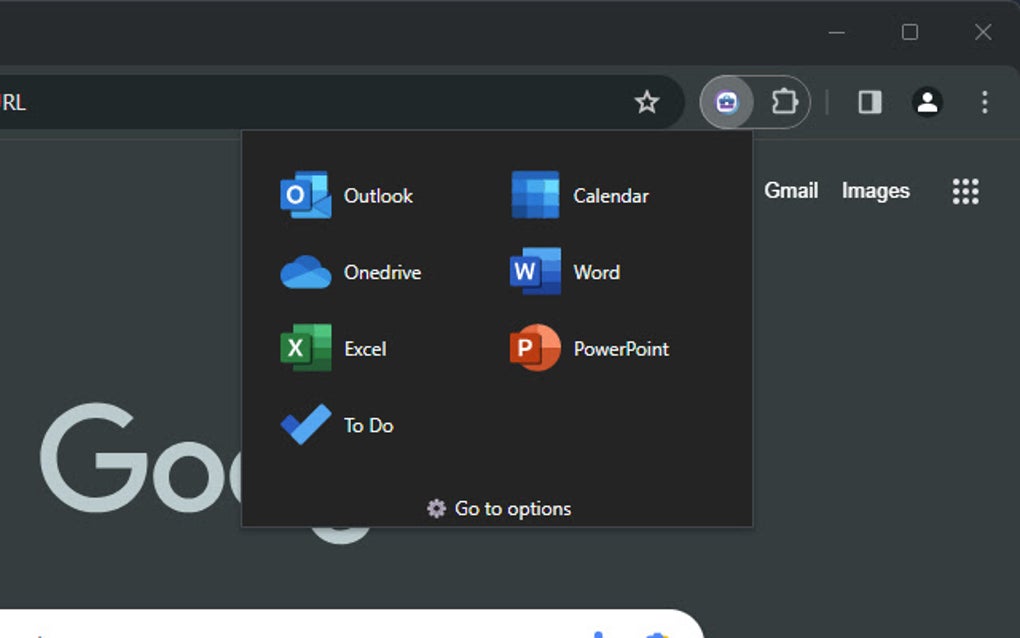
Task: Open the Extensions puzzle-piece menu
Action: [785, 102]
